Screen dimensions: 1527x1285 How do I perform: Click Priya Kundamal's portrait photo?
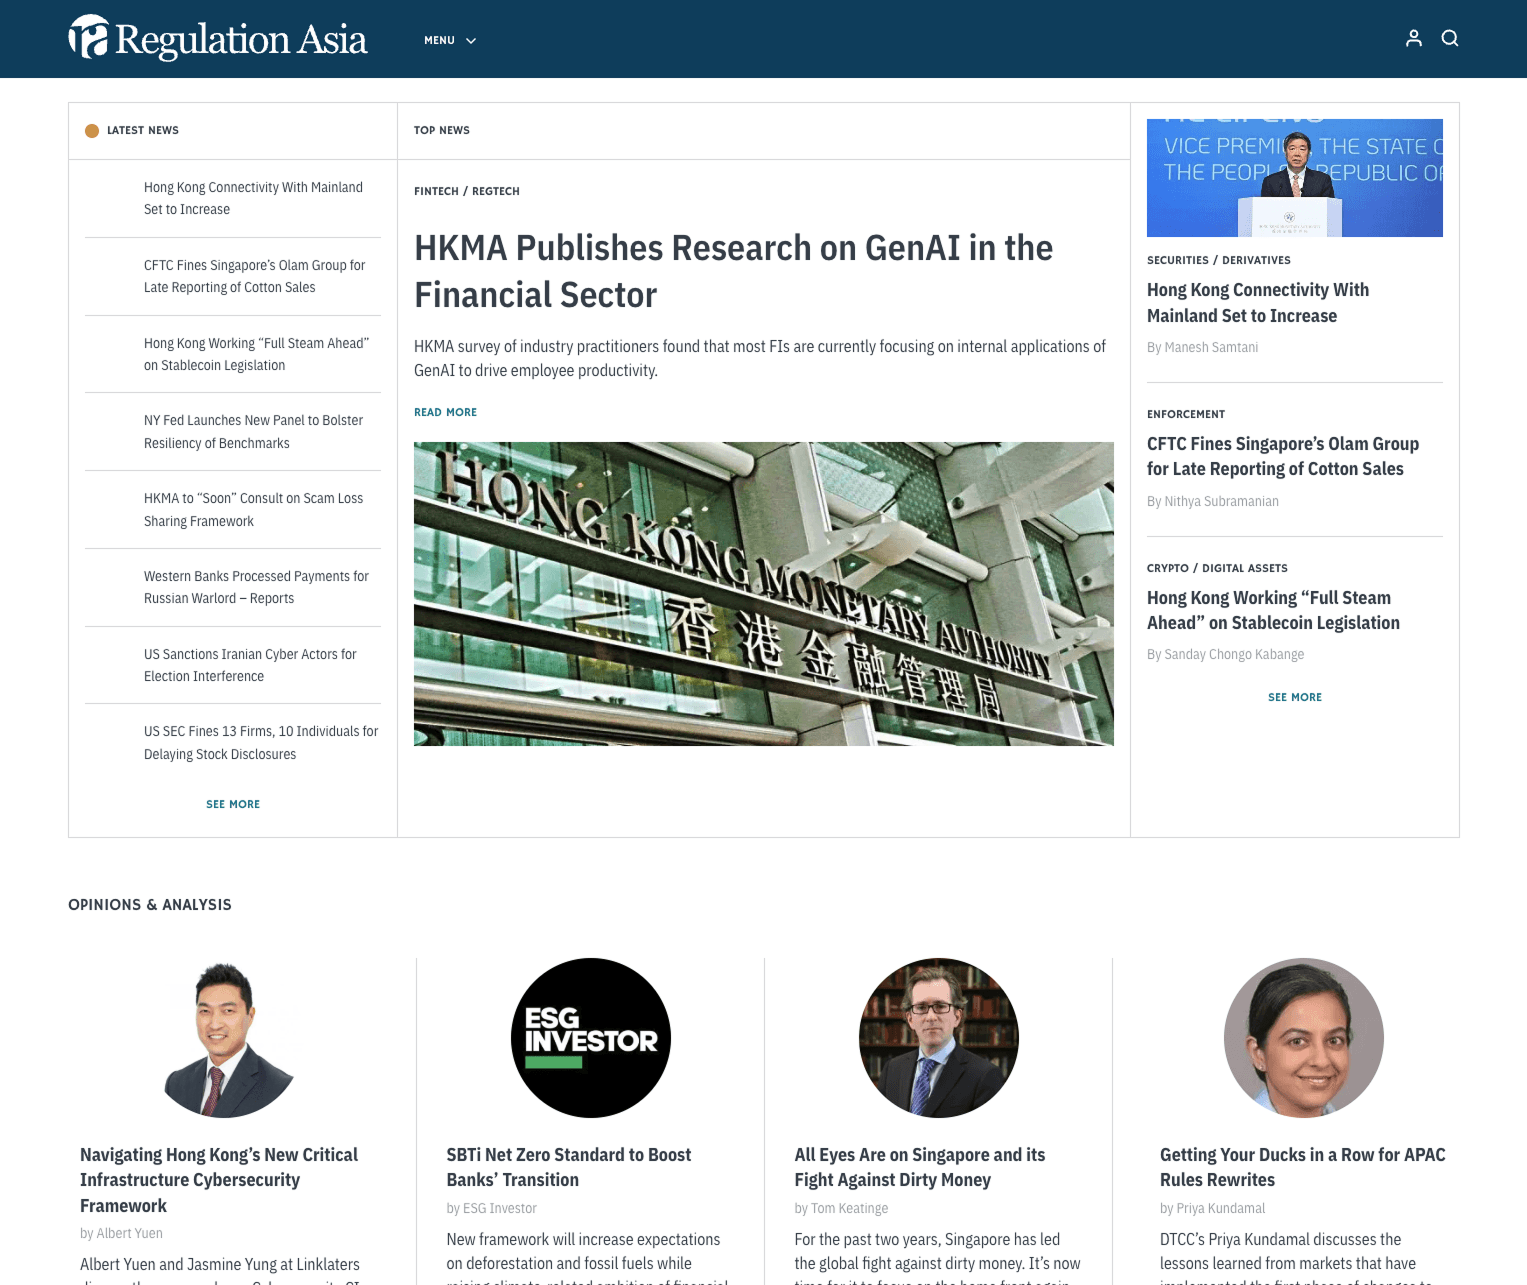tap(1304, 1038)
